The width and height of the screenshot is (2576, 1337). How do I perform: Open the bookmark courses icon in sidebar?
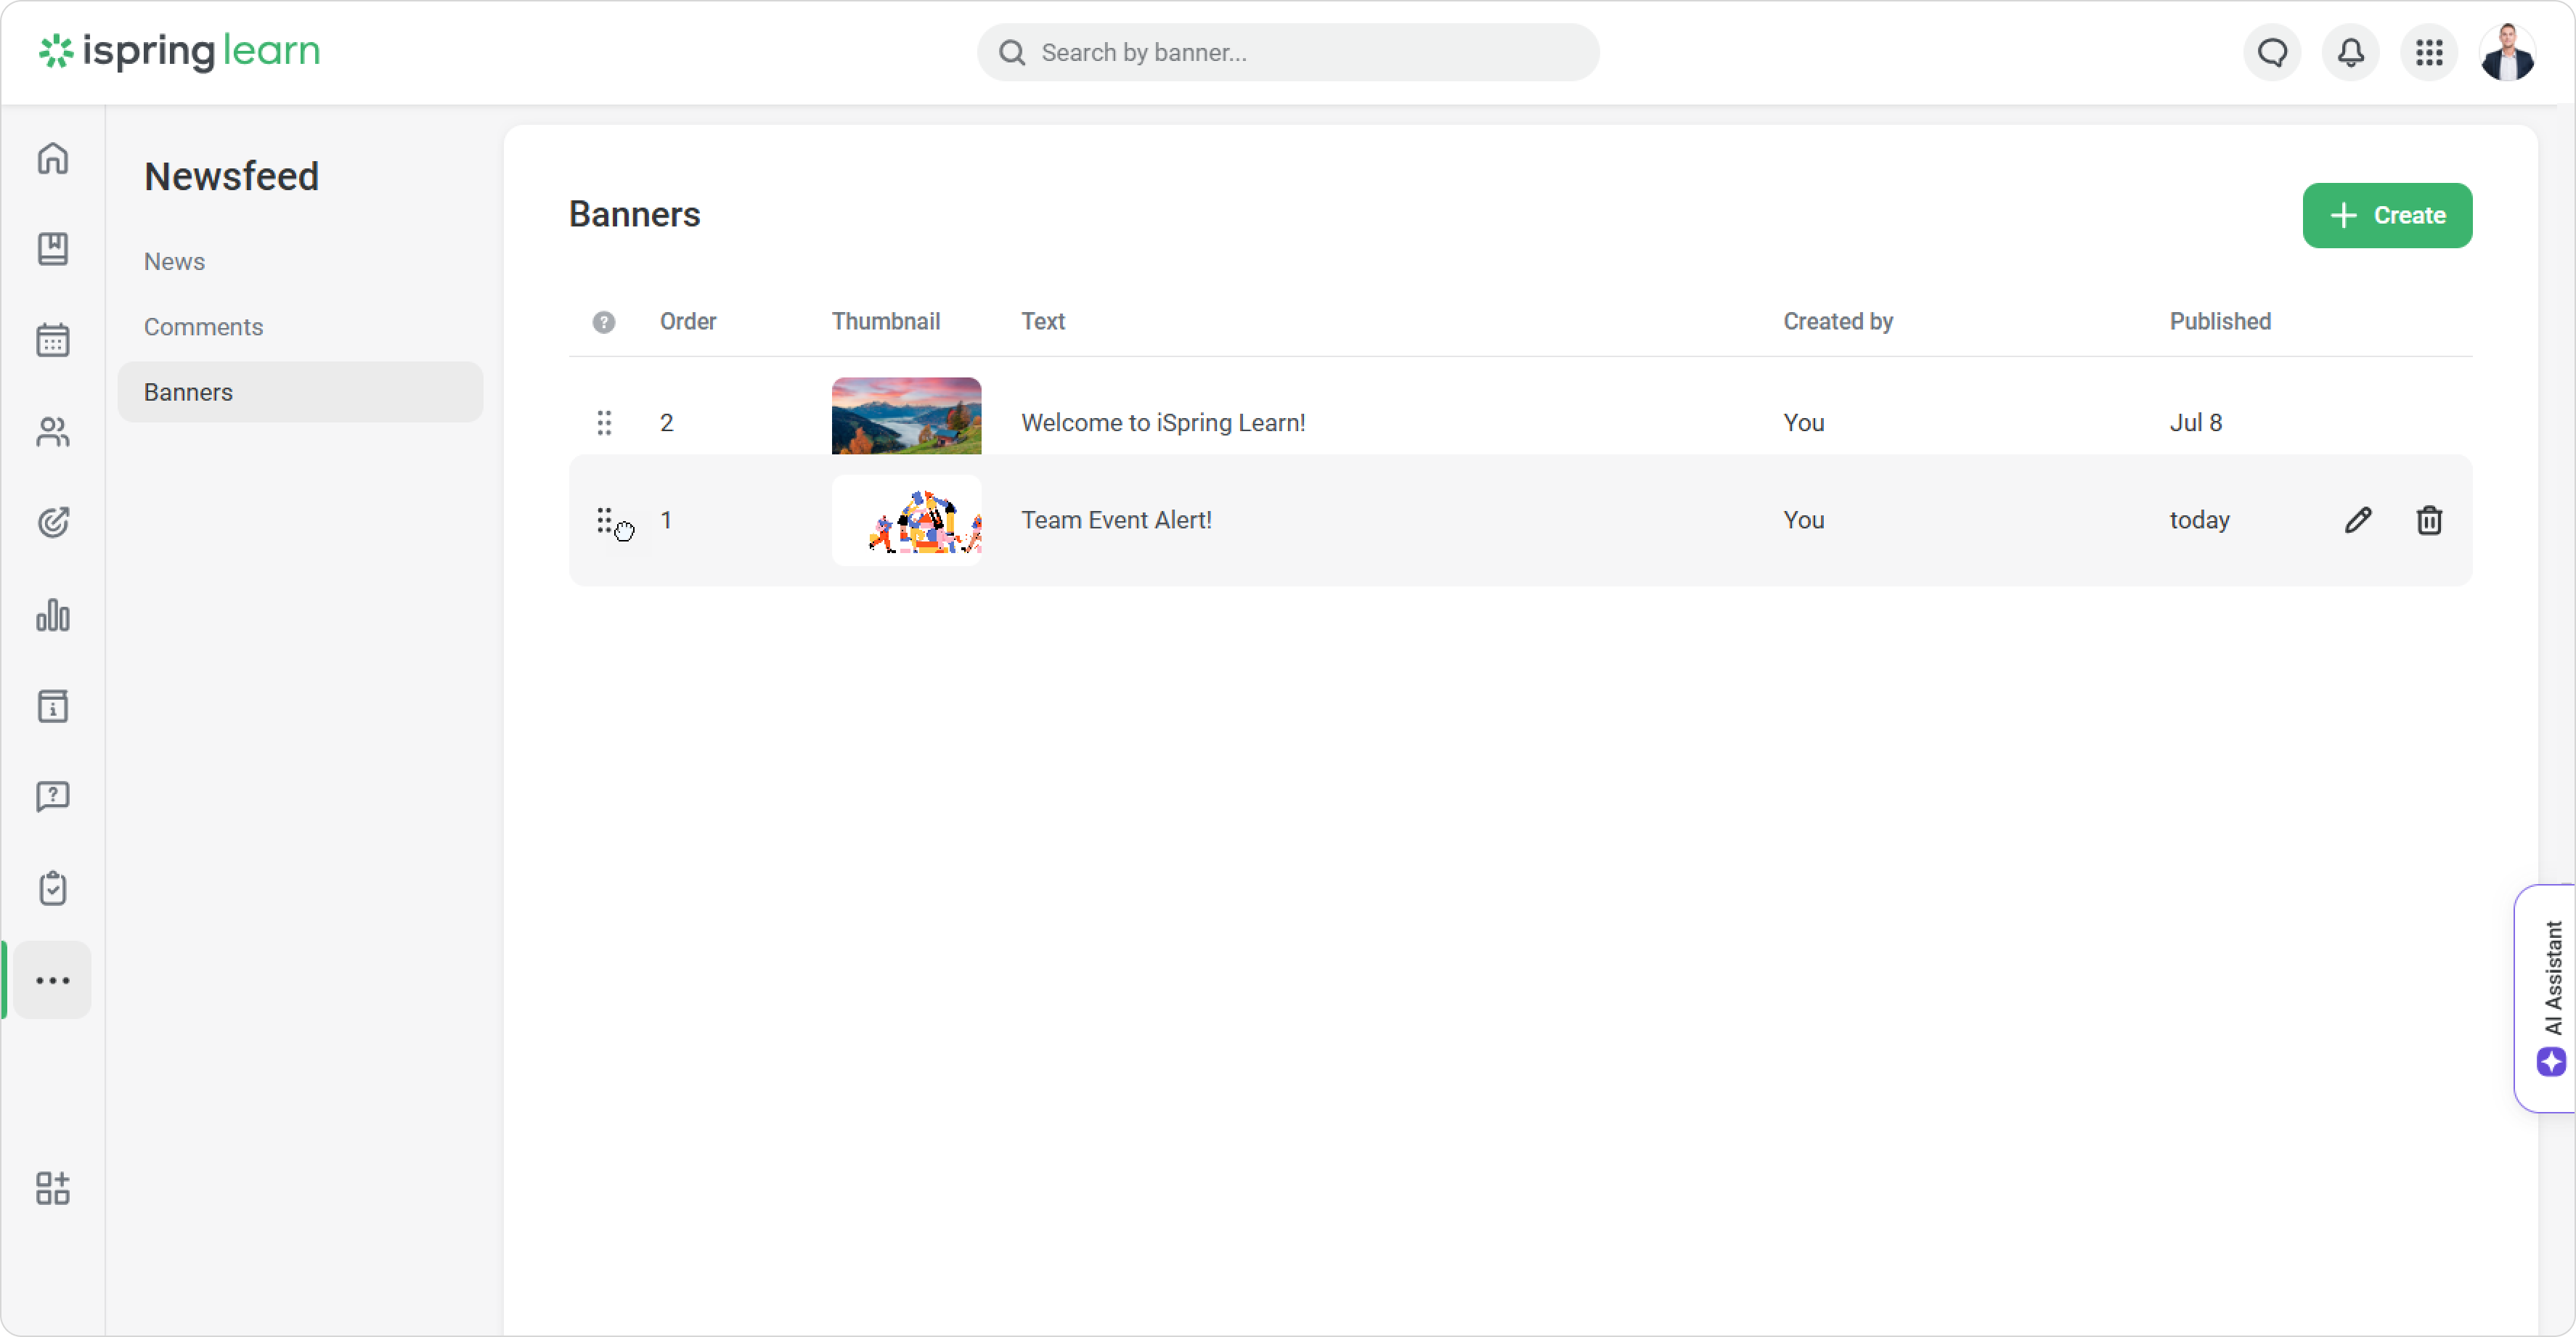click(x=53, y=248)
